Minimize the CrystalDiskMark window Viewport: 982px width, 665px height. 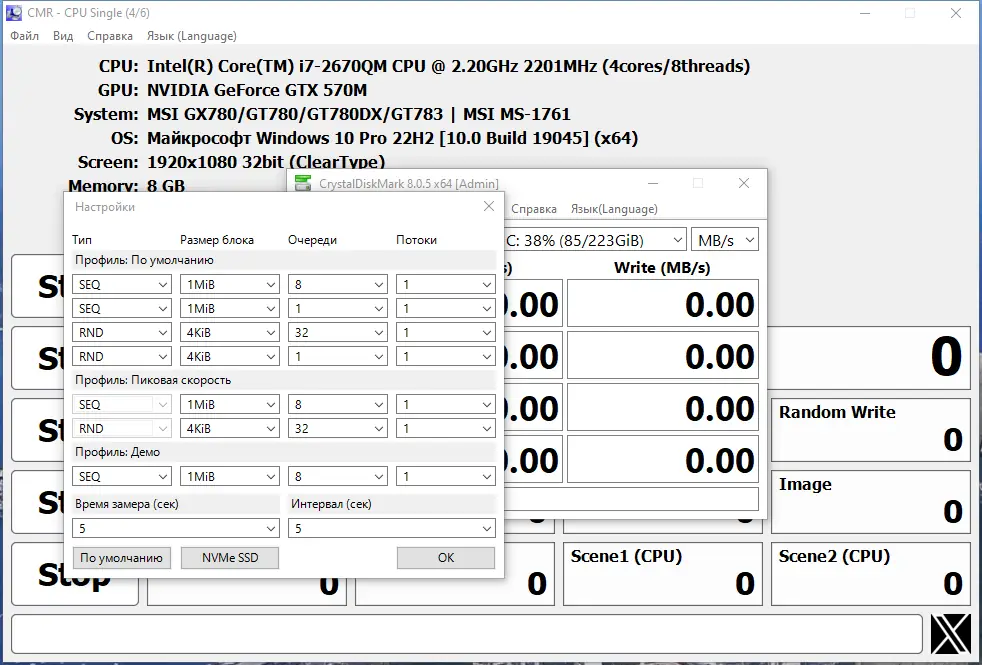pos(653,183)
